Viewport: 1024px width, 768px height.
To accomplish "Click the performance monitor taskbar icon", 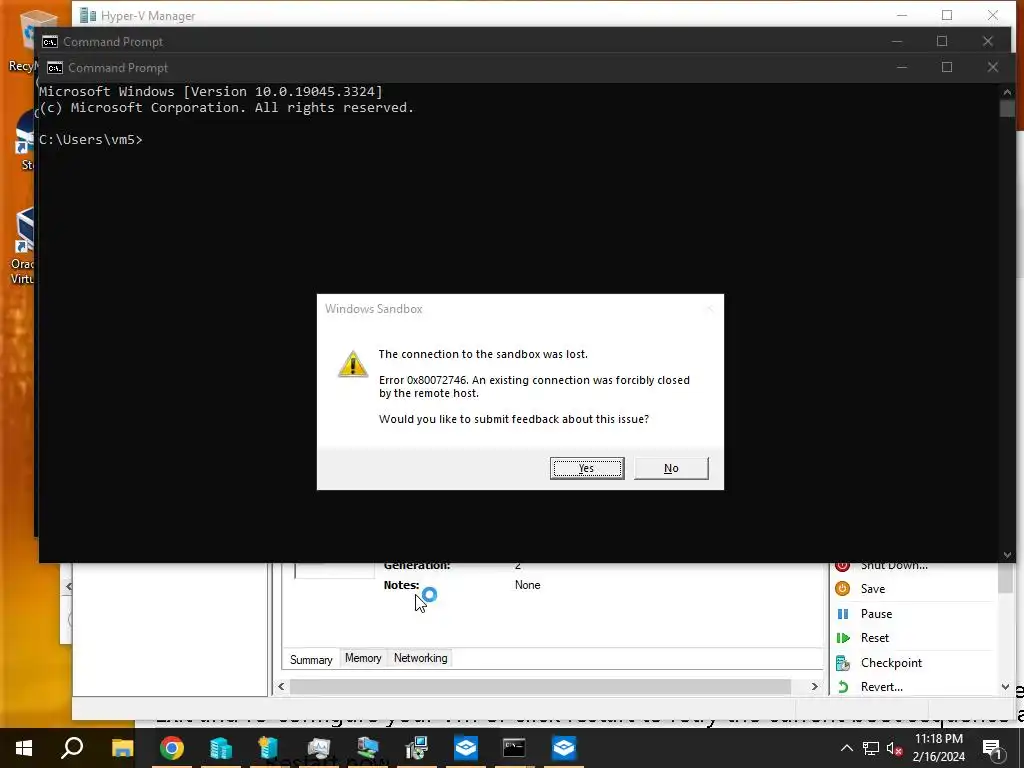I will [x=319, y=748].
